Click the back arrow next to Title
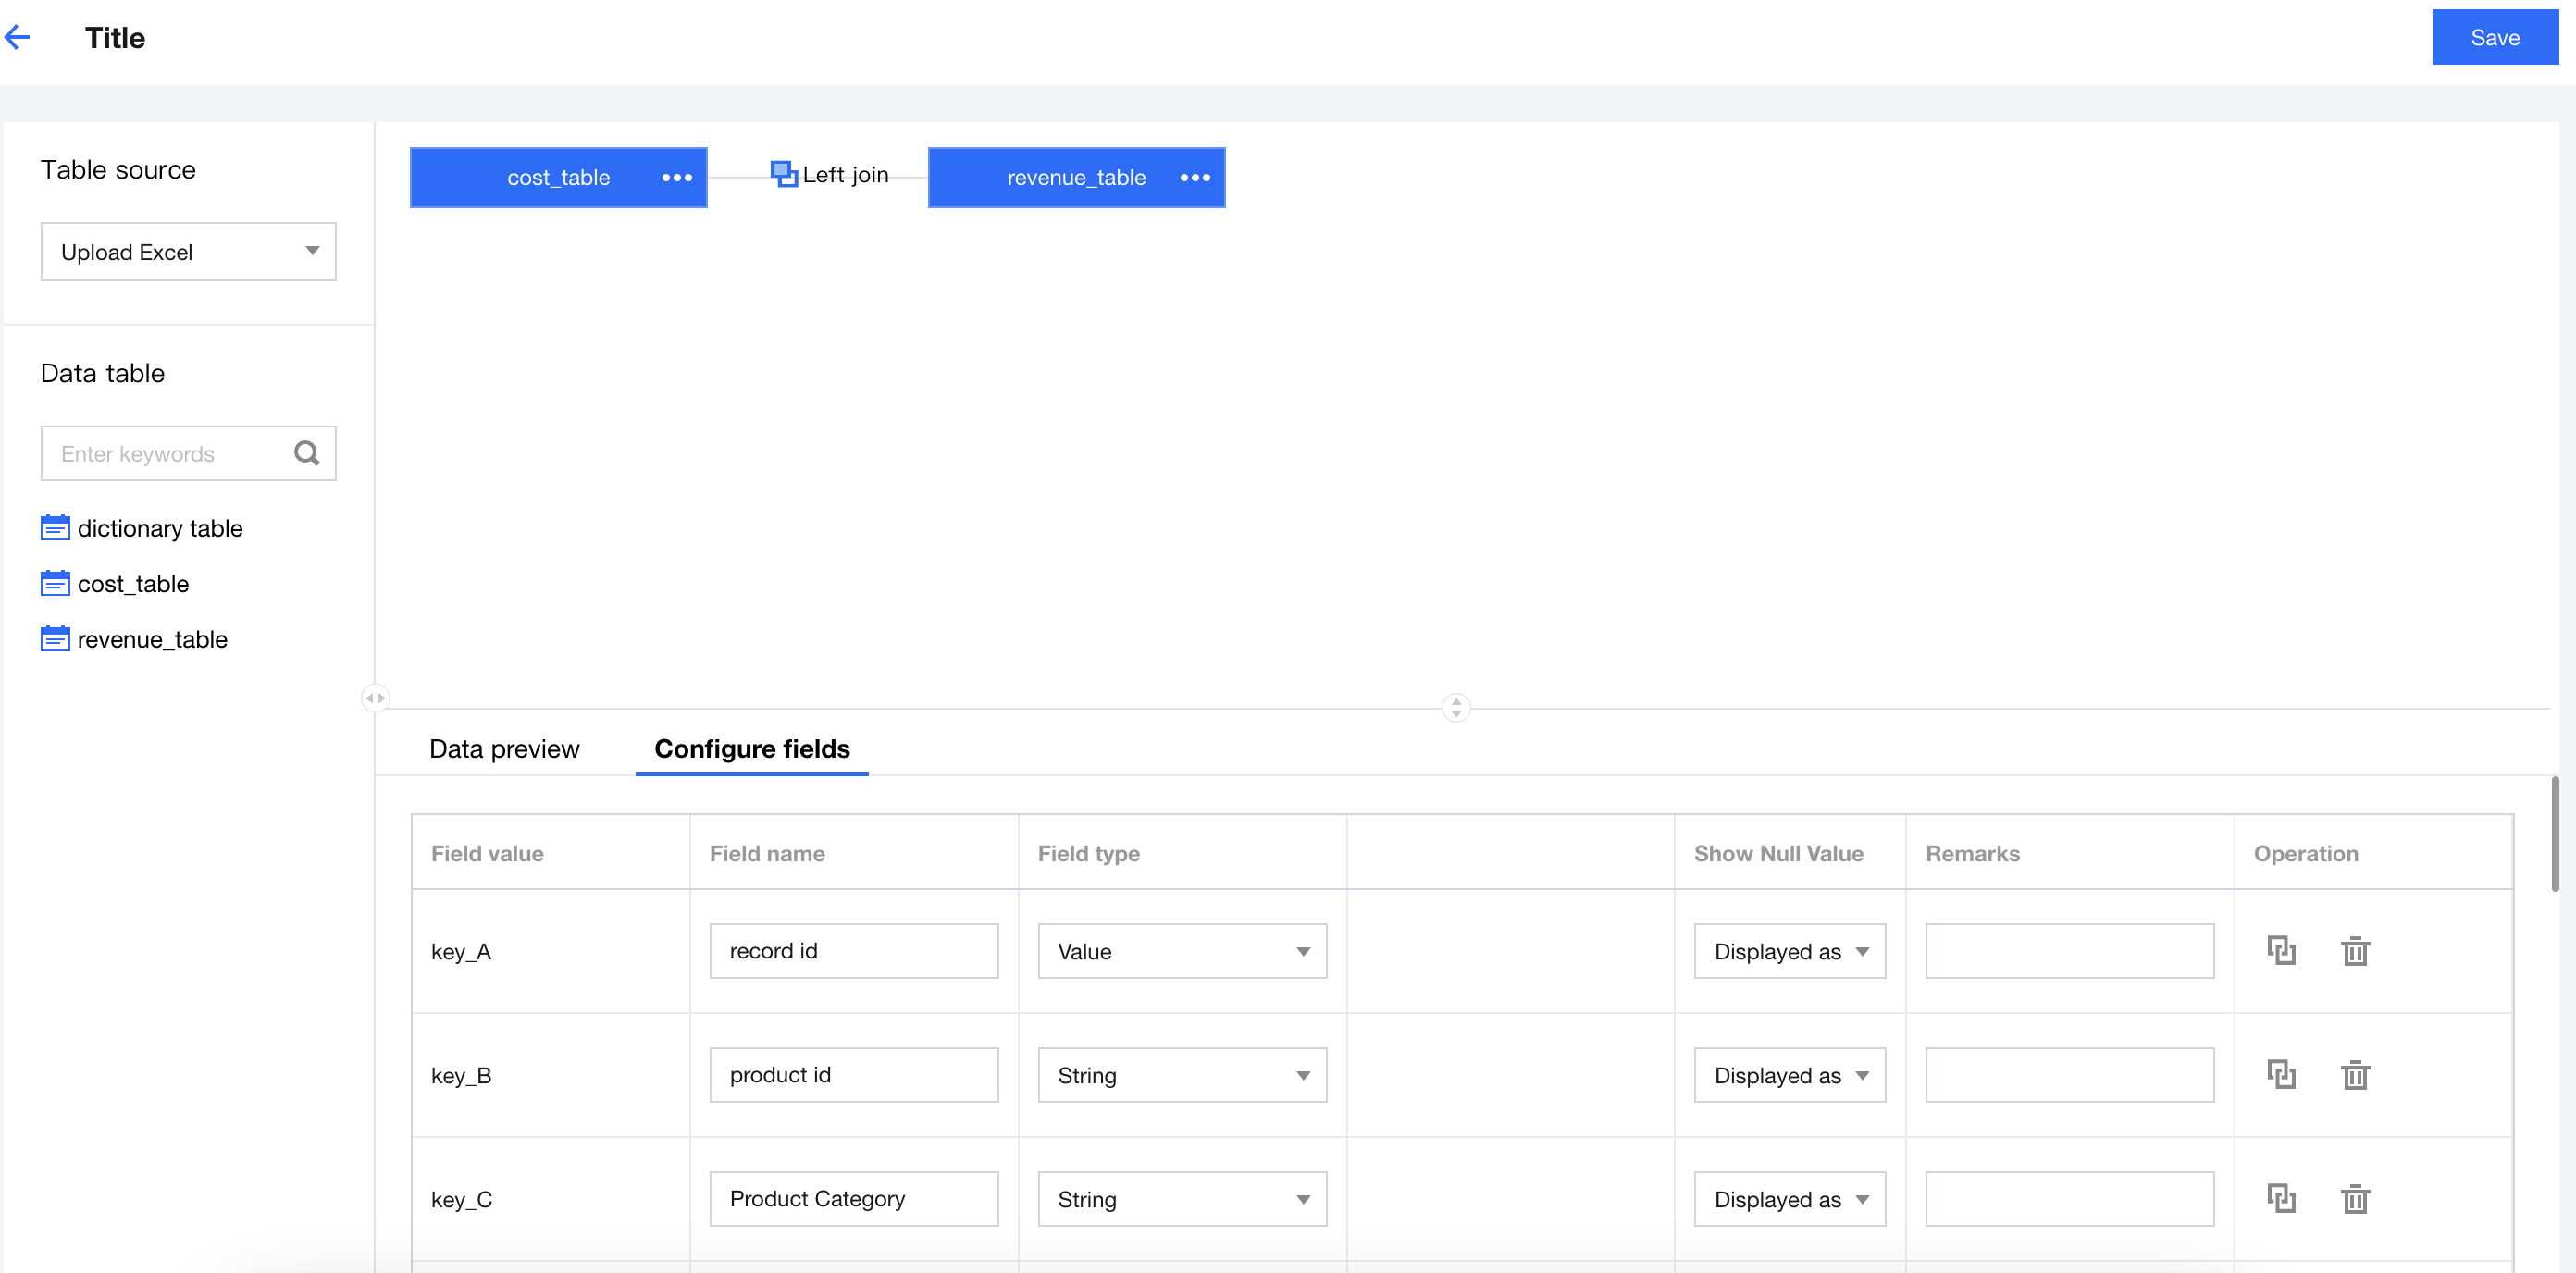The image size is (2576, 1273). point(18,38)
